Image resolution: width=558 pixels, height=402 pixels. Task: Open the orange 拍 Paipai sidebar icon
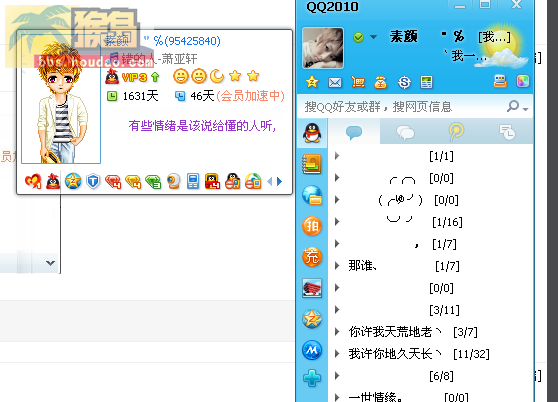coord(312,226)
